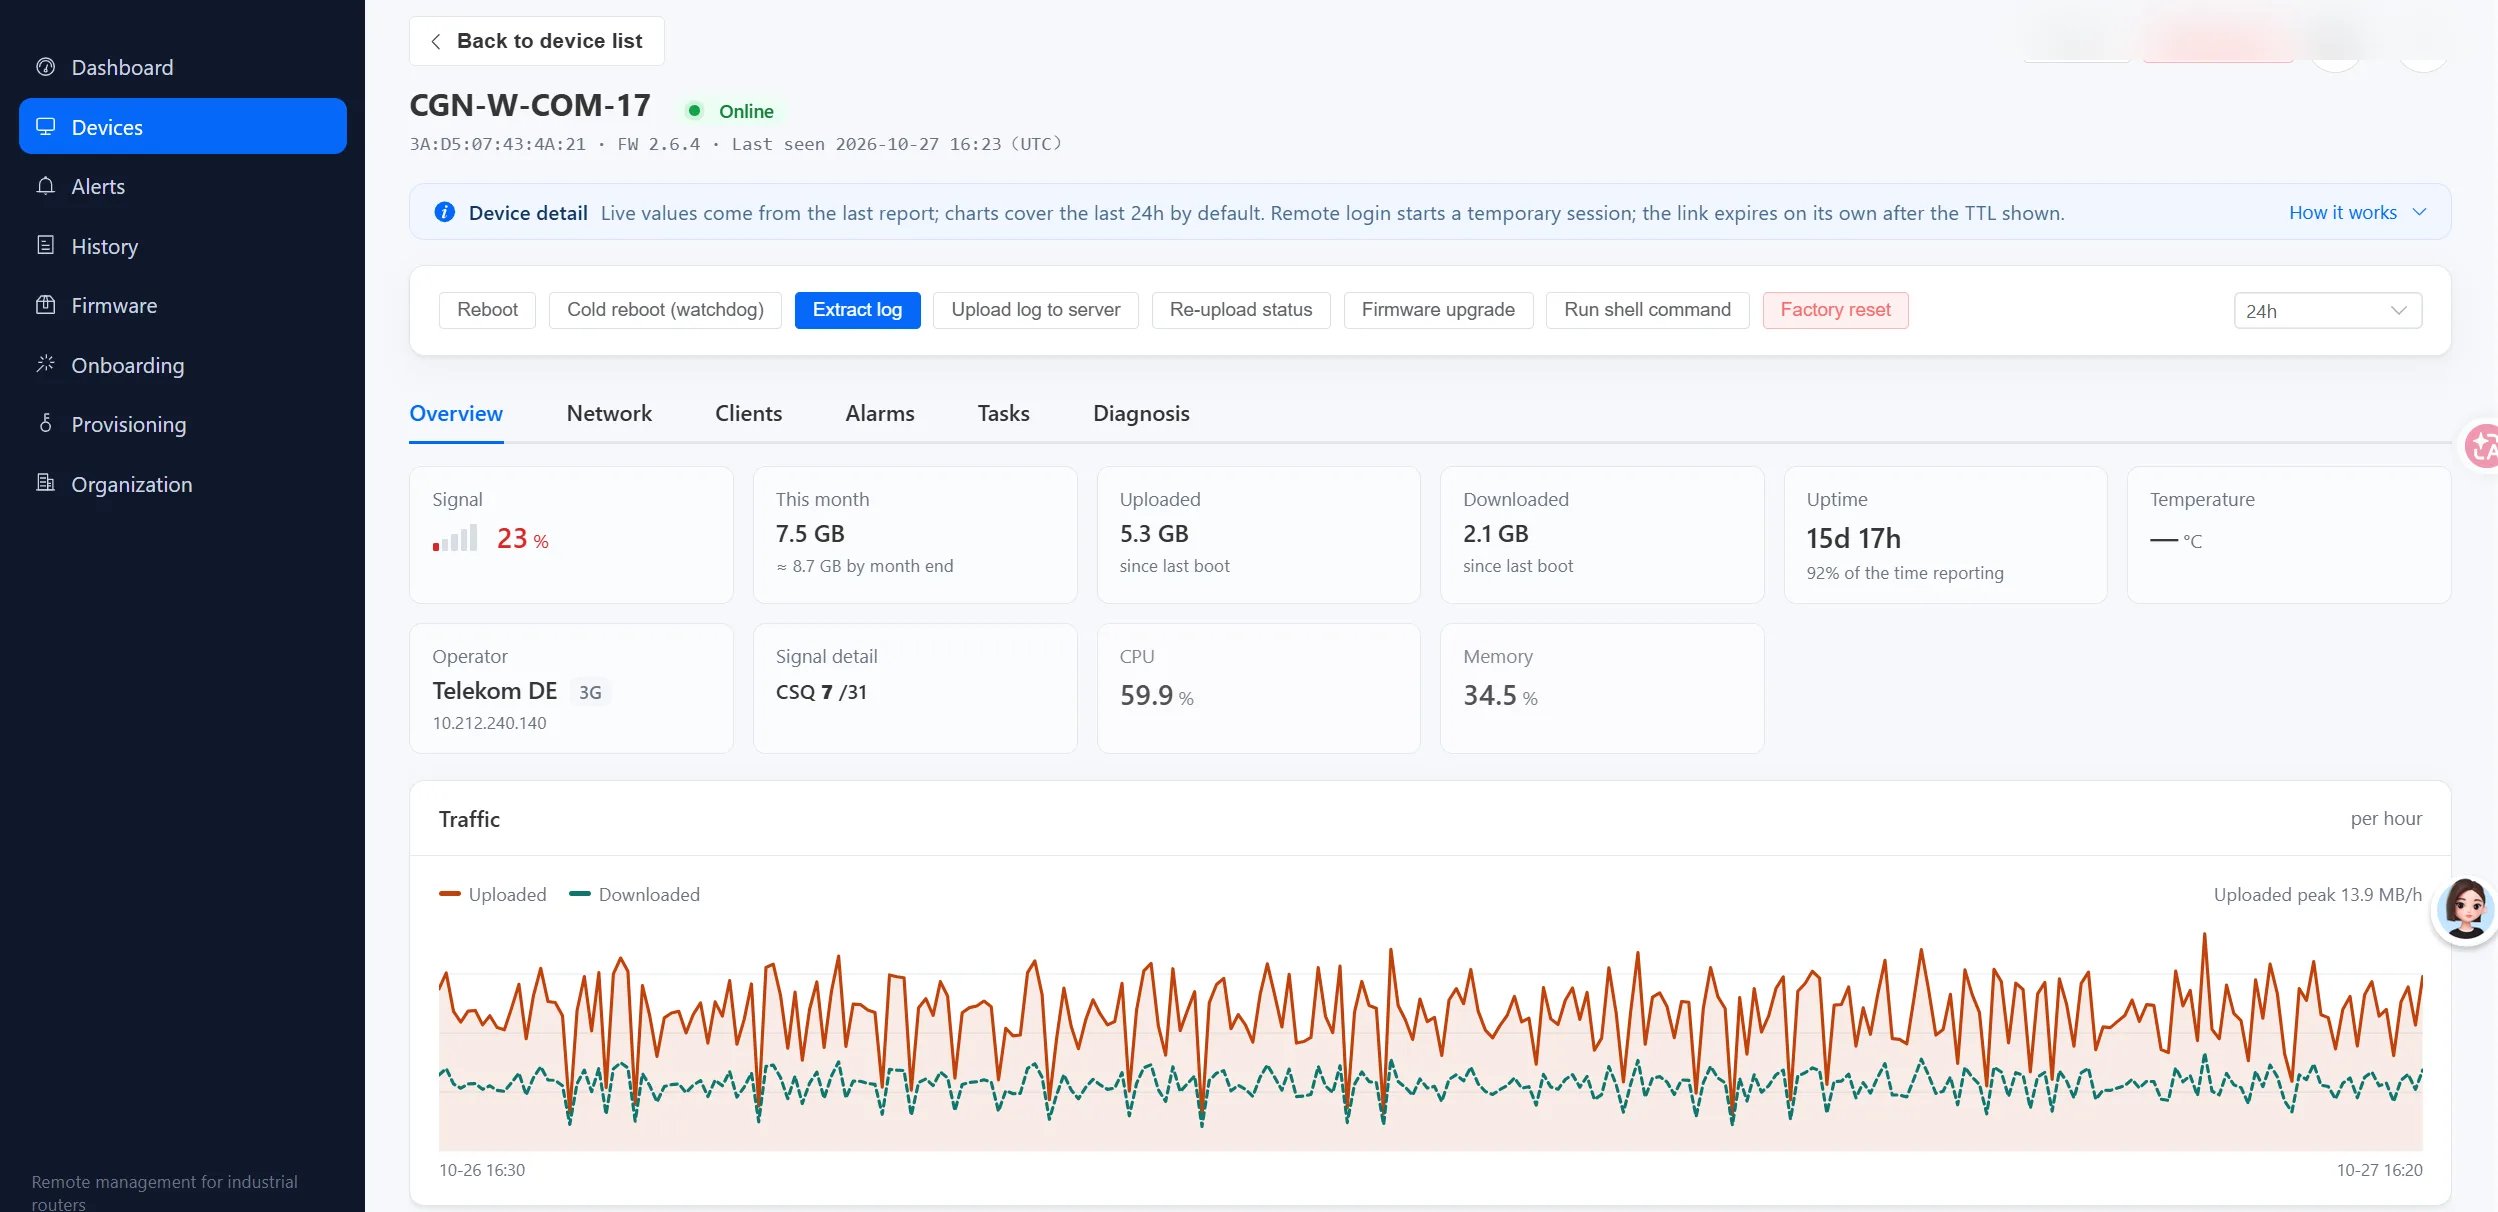Click the Extract log button
The width and height of the screenshot is (2498, 1212).
857,310
